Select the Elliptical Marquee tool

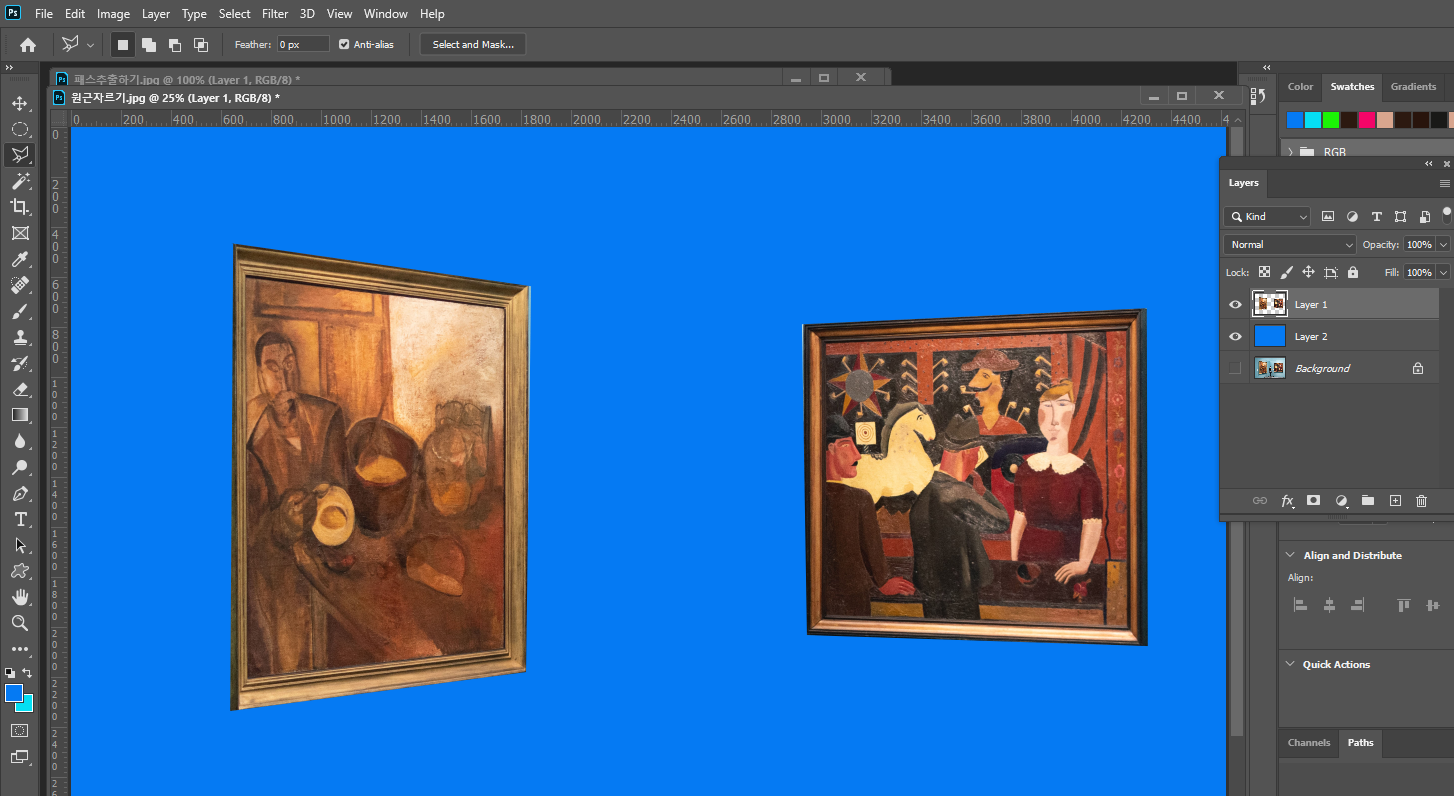(x=19, y=129)
